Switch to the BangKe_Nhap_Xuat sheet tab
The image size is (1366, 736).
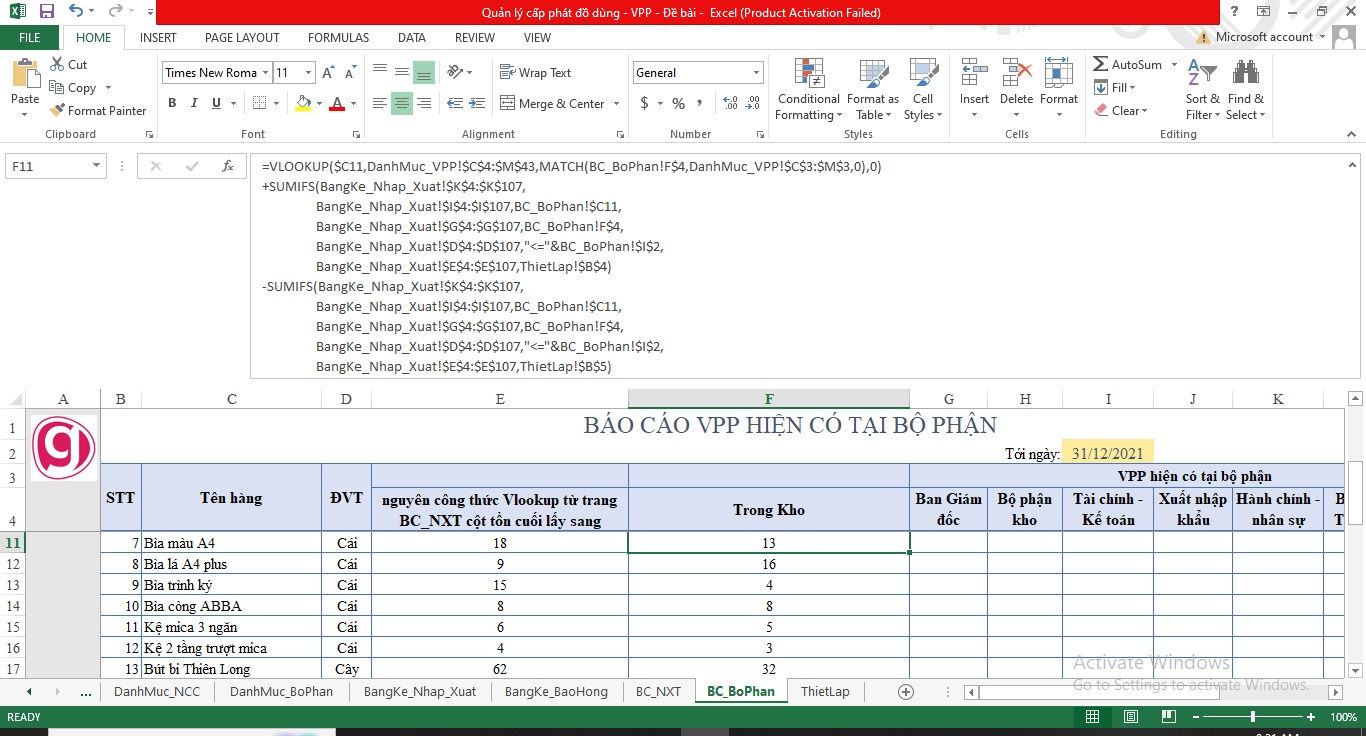pos(419,691)
